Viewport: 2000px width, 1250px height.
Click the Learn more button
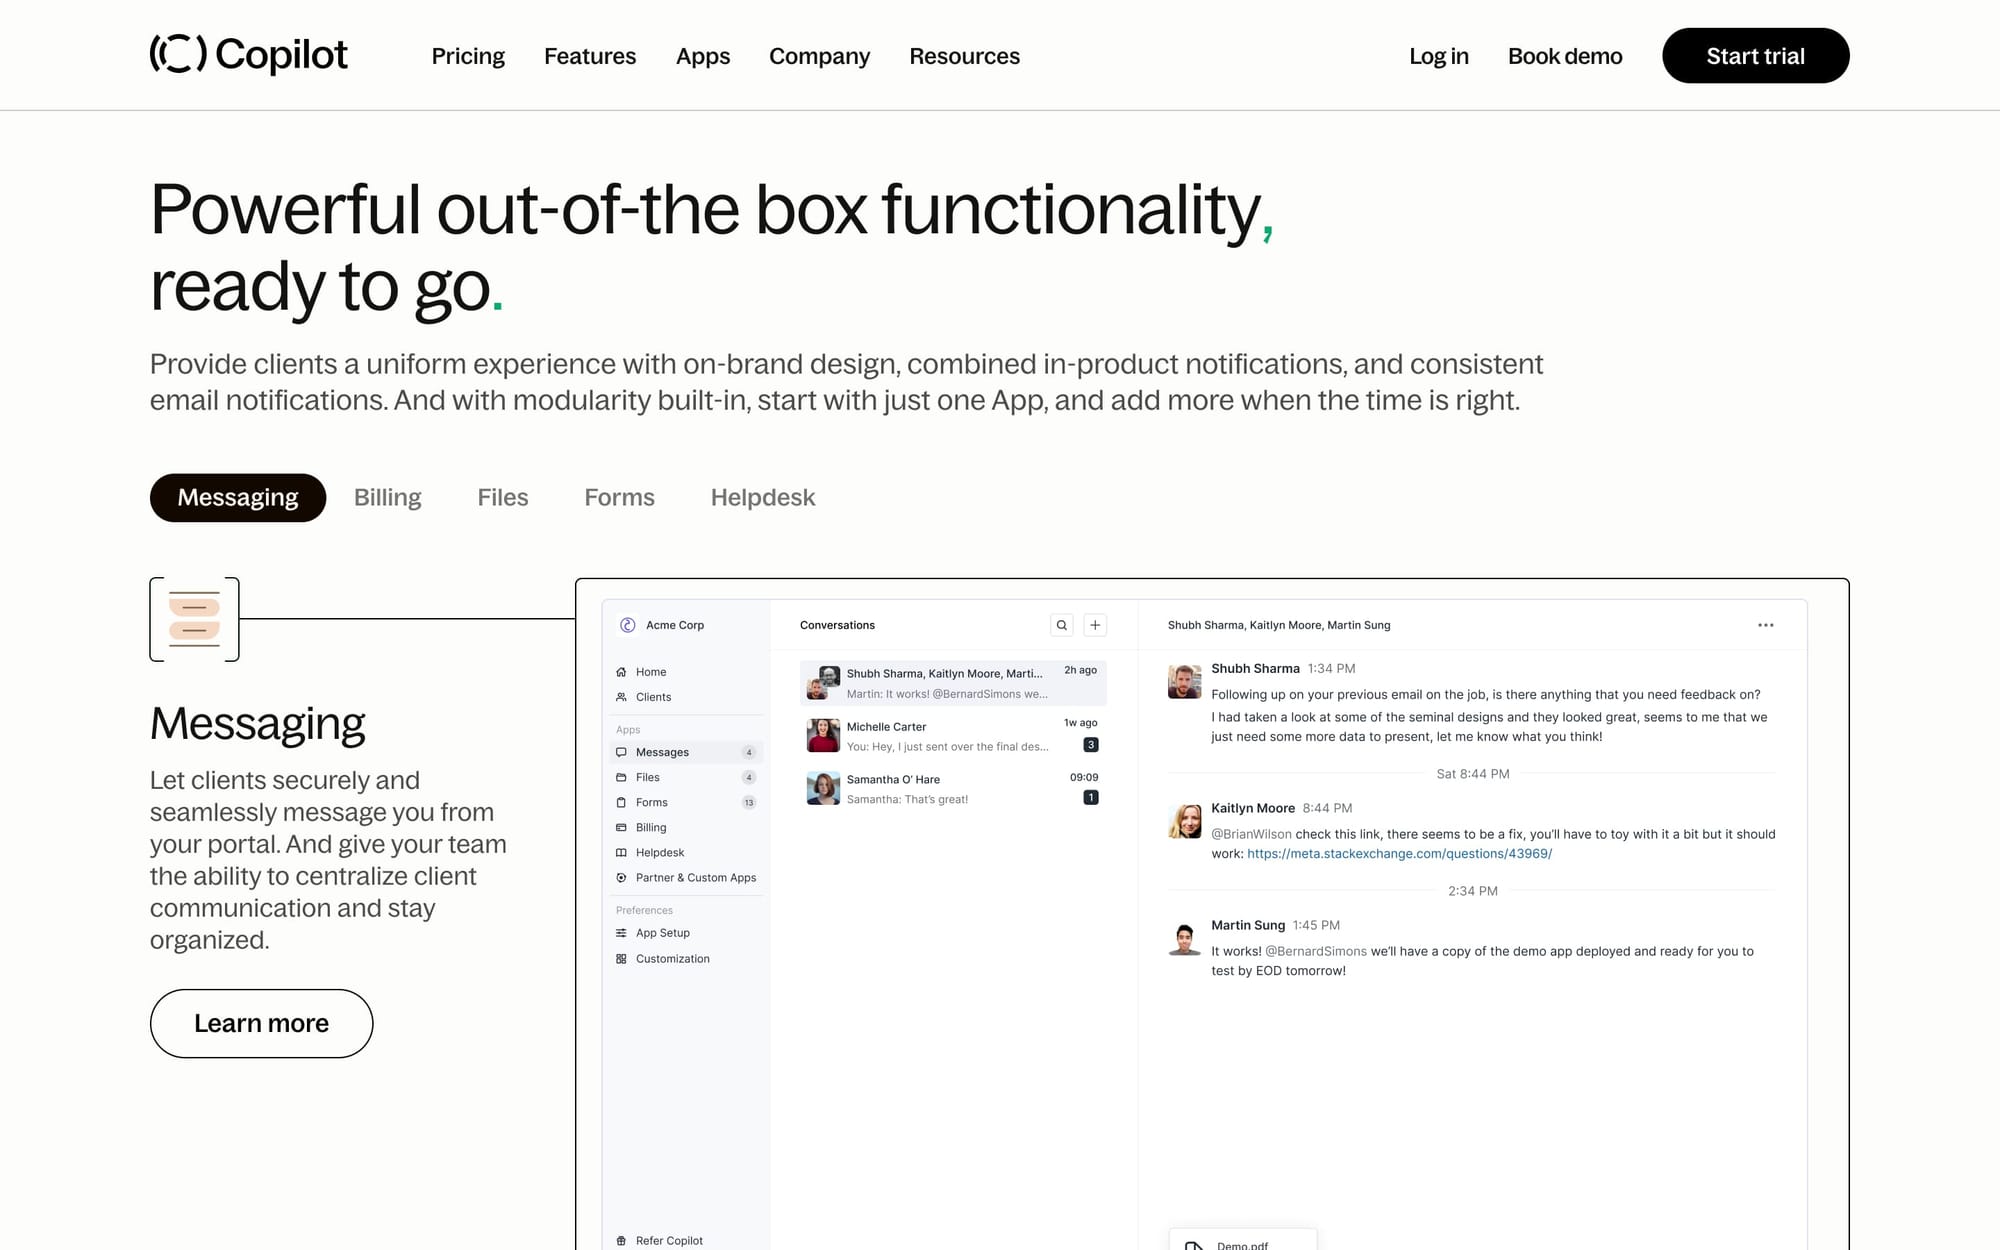261,1023
